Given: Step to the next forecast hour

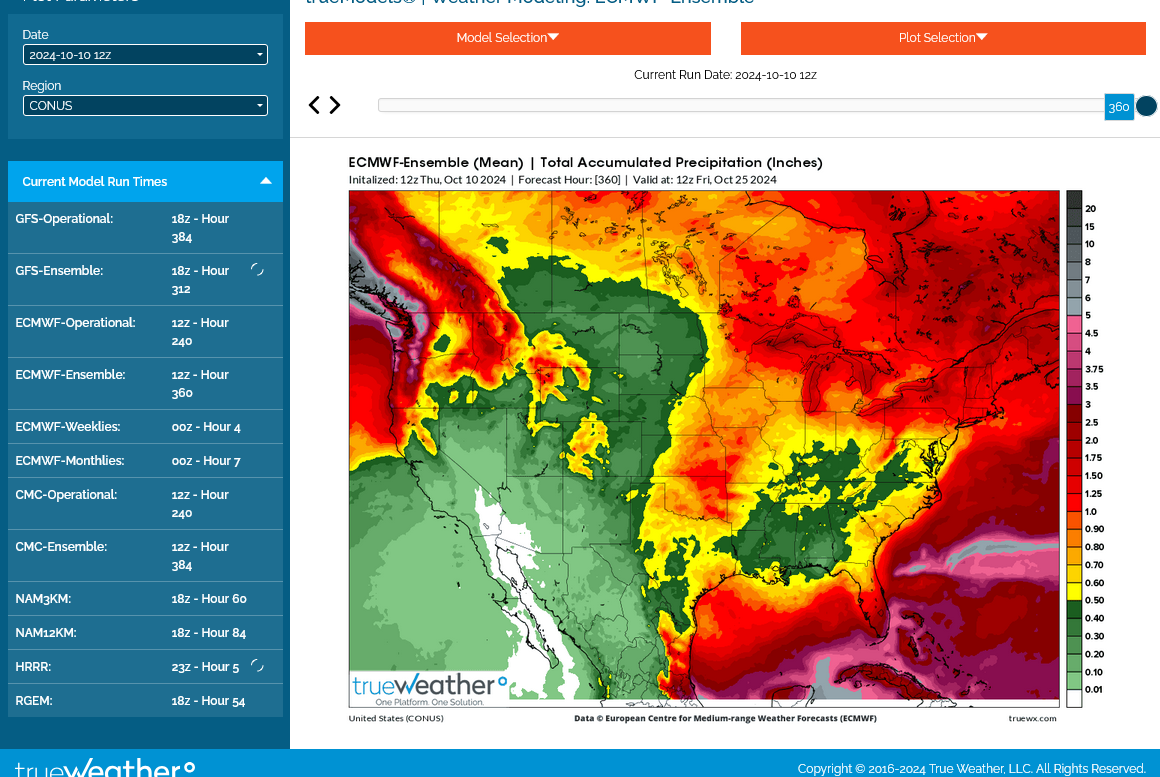Looking at the screenshot, I should 335,105.
